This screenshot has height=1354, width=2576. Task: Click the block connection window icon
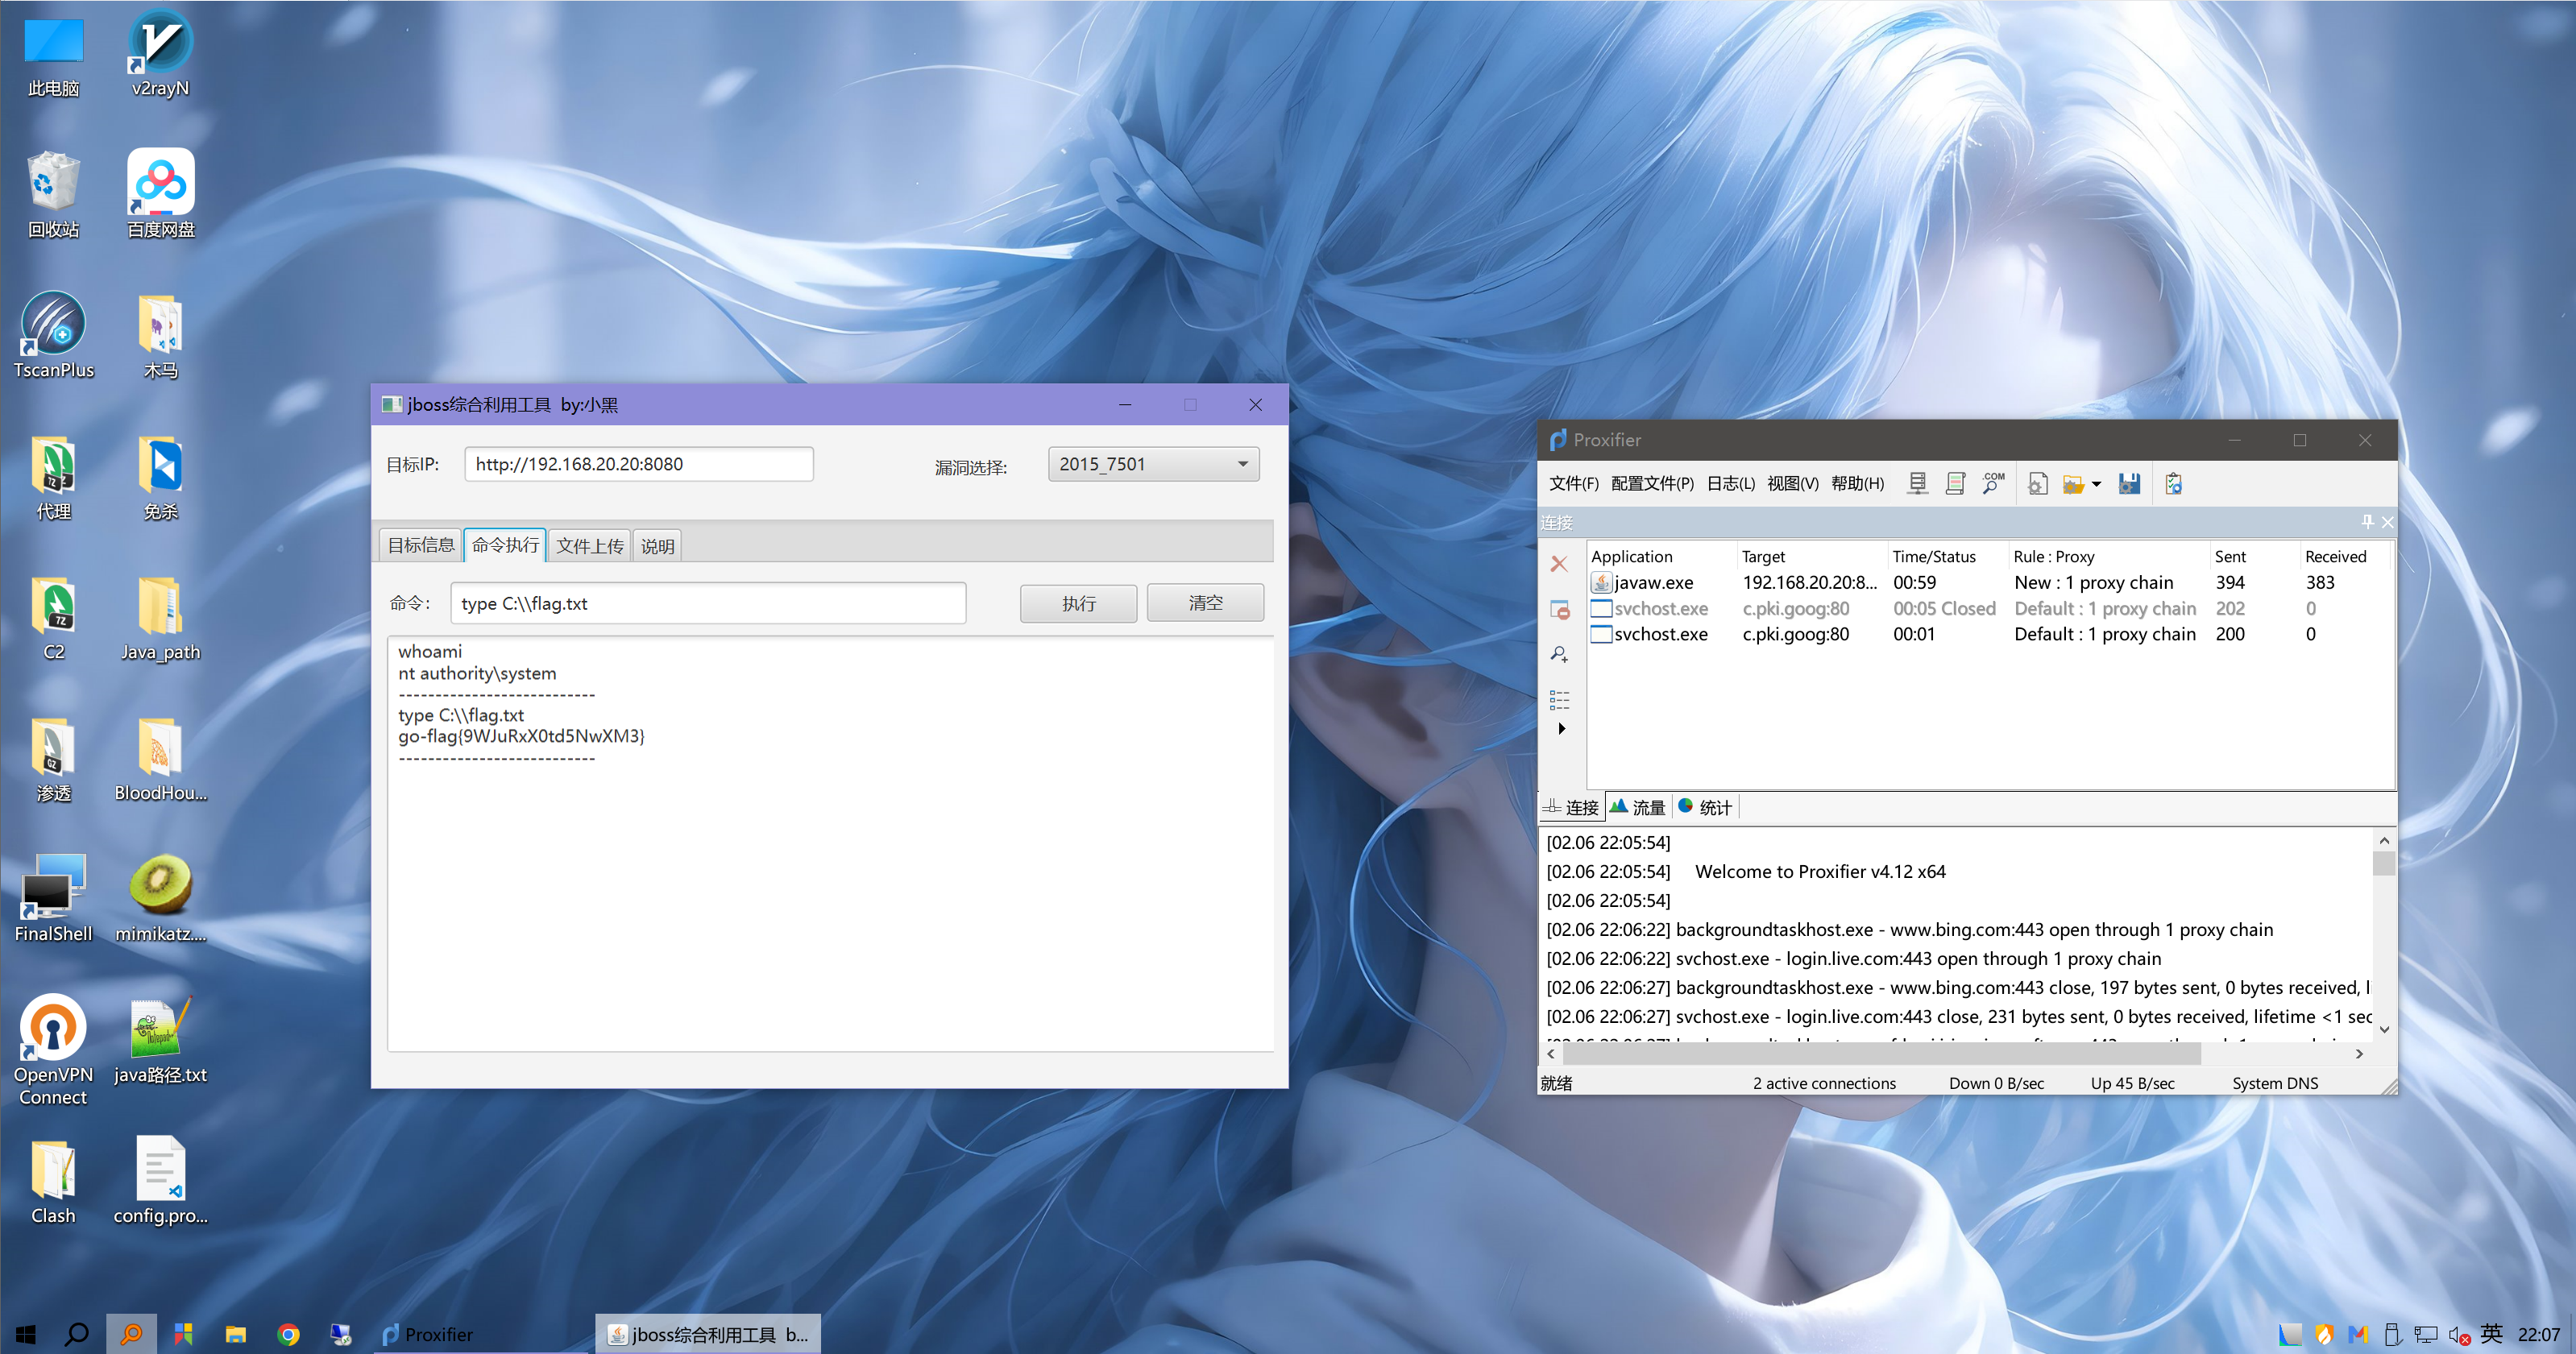[x=1559, y=609]
